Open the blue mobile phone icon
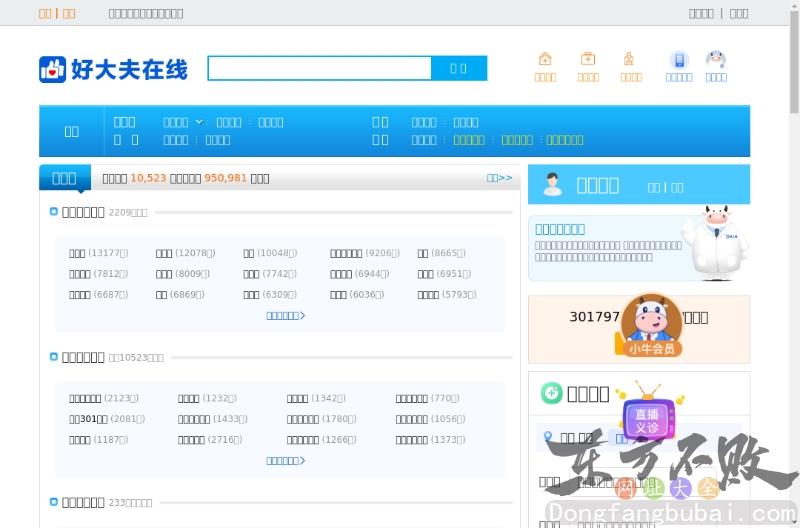The height and width of the screenshot is (528, 800). coord(679,60)
